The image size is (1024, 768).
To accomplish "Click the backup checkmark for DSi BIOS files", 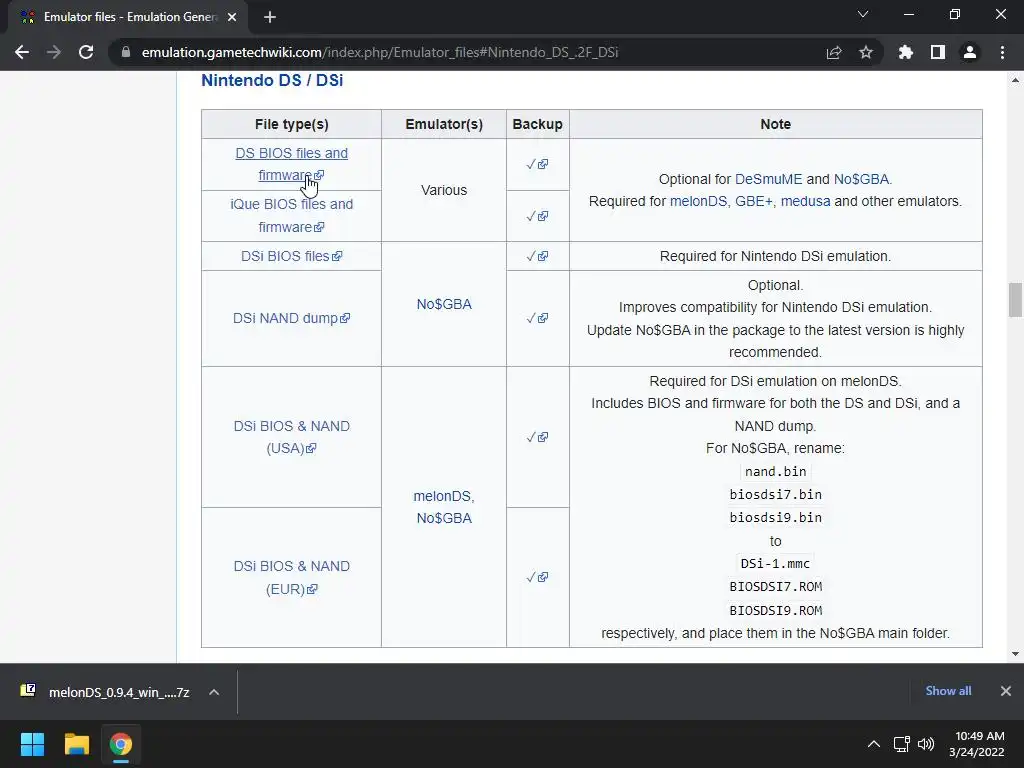I will coord(537,256).
